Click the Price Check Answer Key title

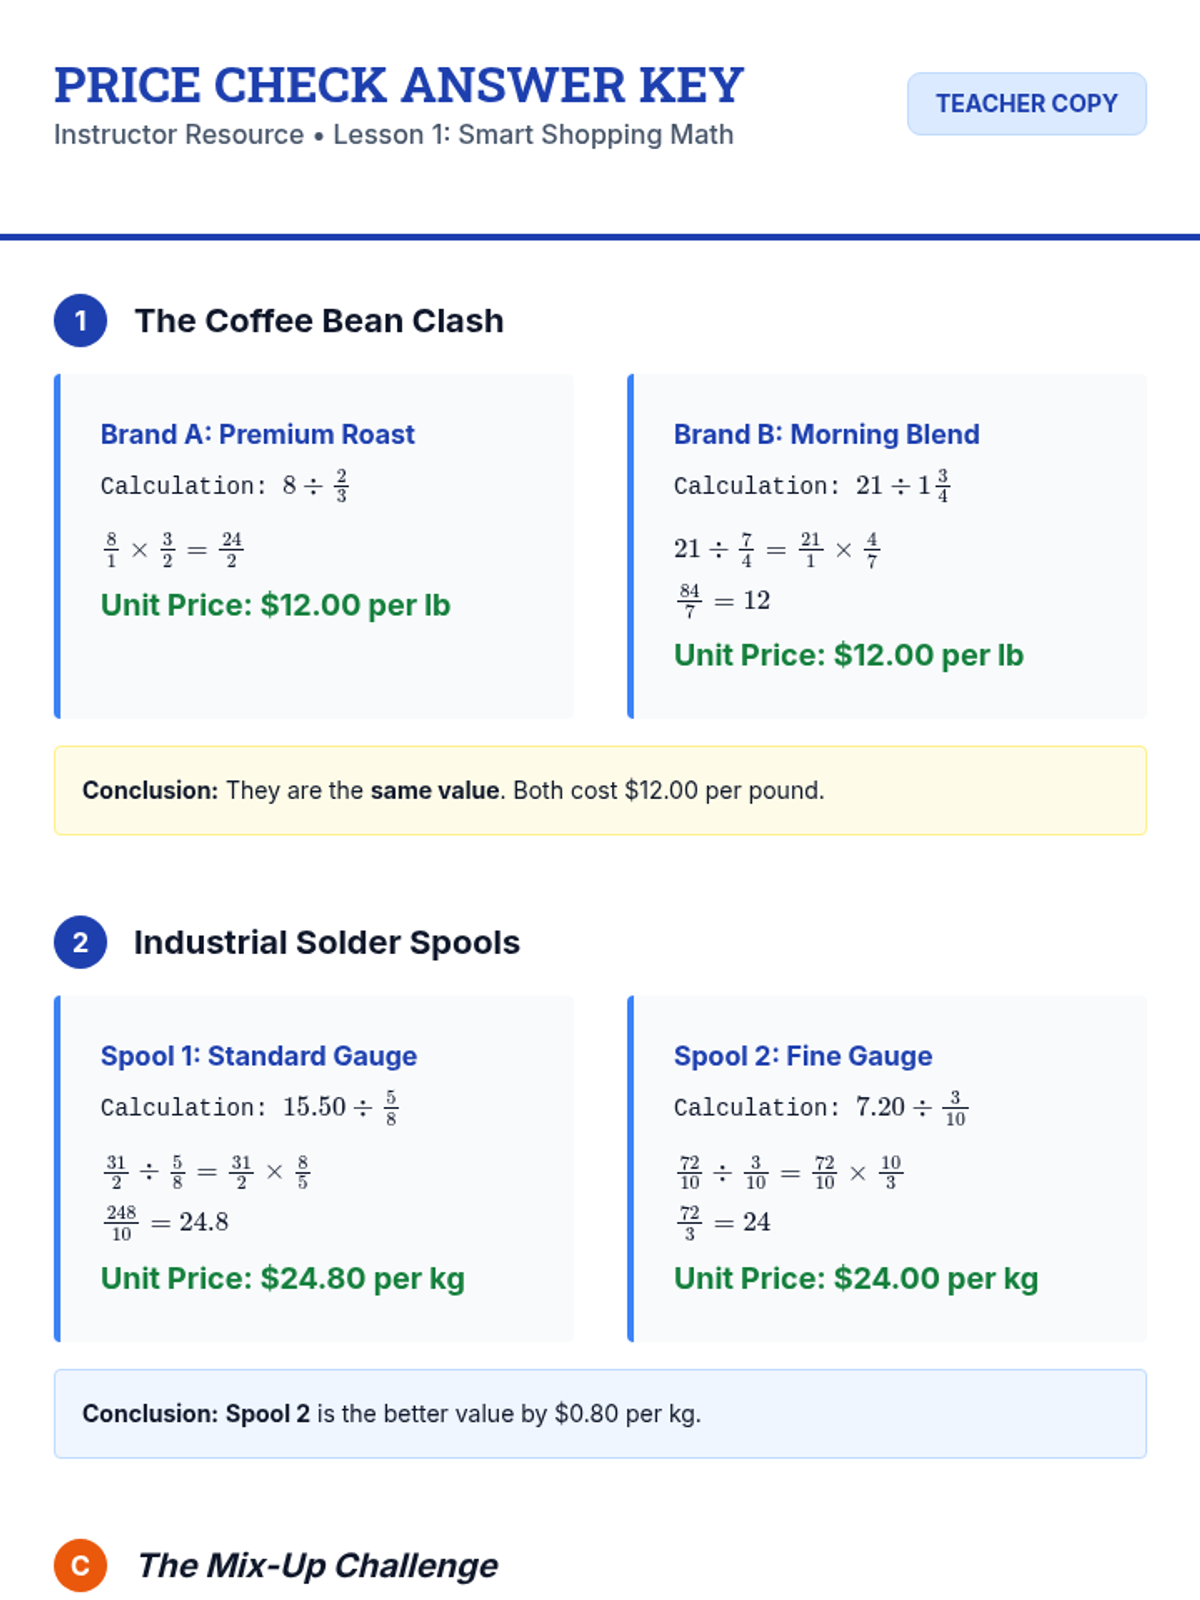pos(399,85)
